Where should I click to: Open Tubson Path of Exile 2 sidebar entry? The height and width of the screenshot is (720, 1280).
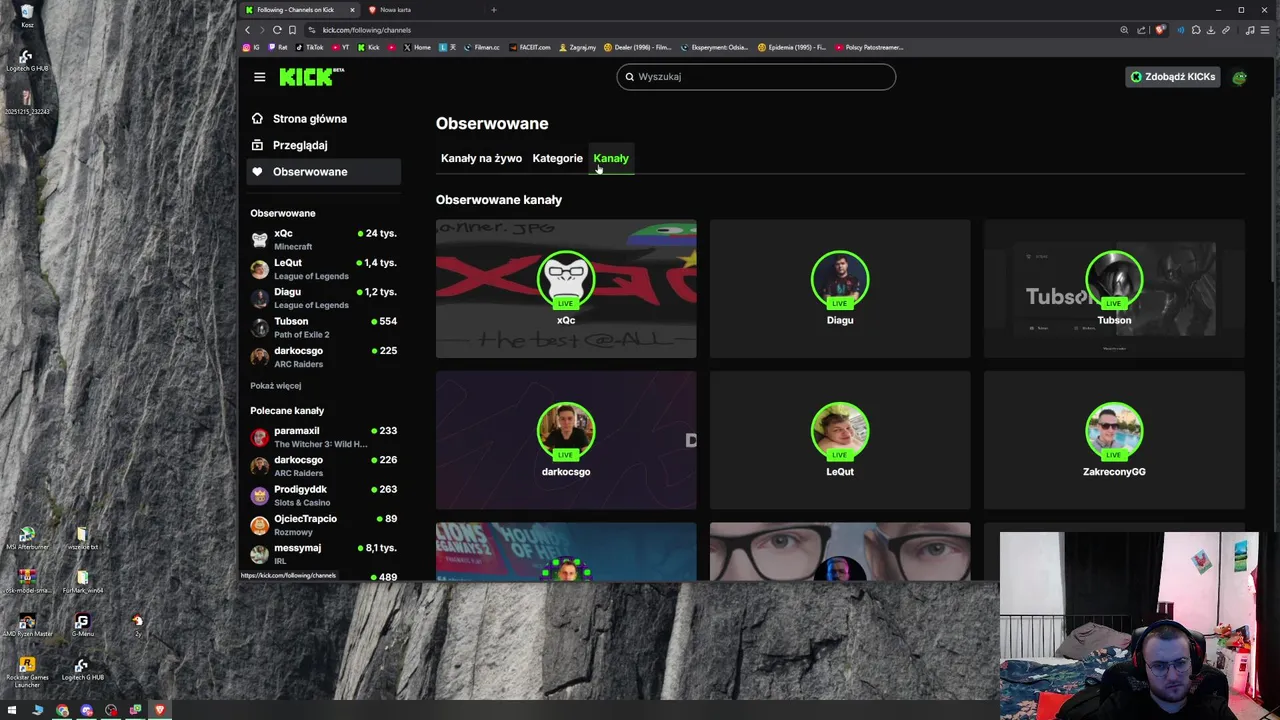323,327
